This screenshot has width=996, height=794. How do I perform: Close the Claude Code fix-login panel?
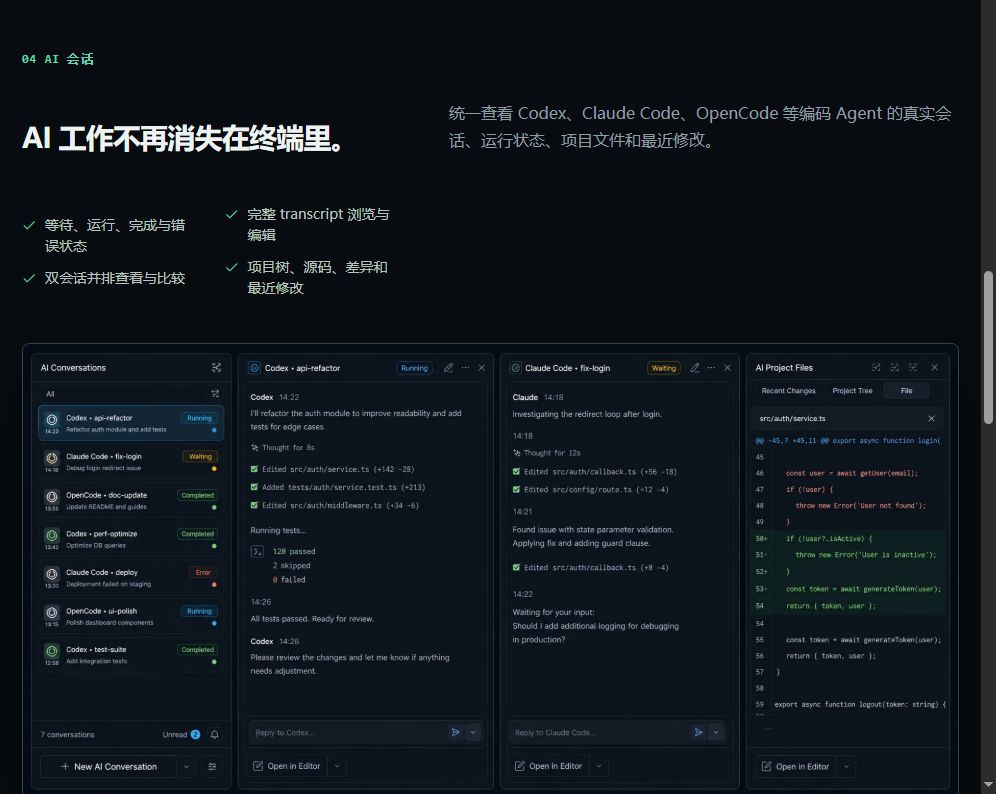tap(727, 368)
